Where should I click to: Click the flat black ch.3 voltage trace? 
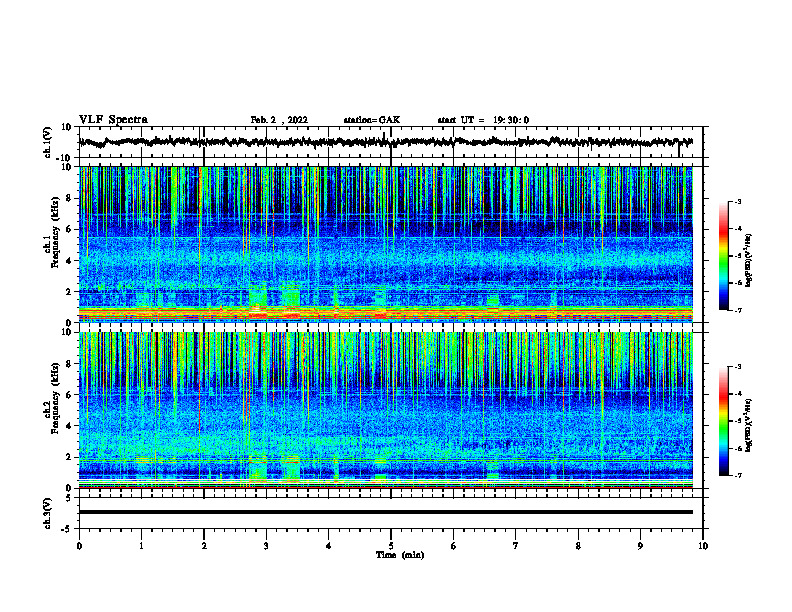click(386, 512)
